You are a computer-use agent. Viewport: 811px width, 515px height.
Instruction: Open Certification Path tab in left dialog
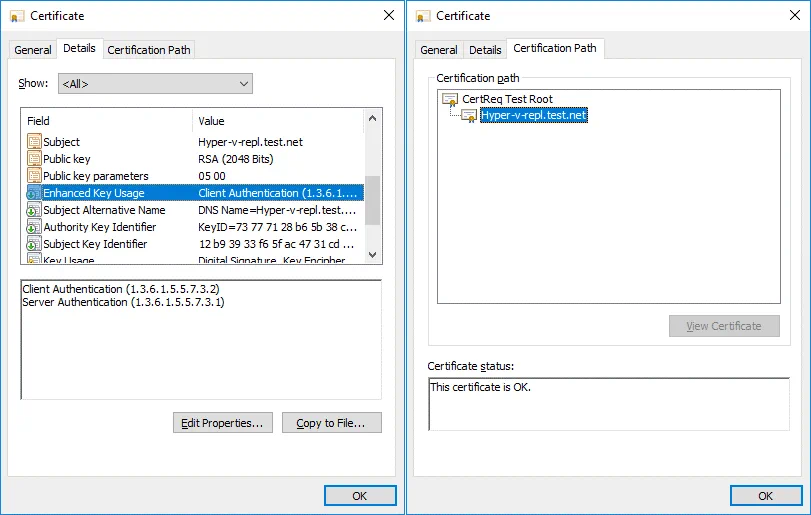click(148, 50)
